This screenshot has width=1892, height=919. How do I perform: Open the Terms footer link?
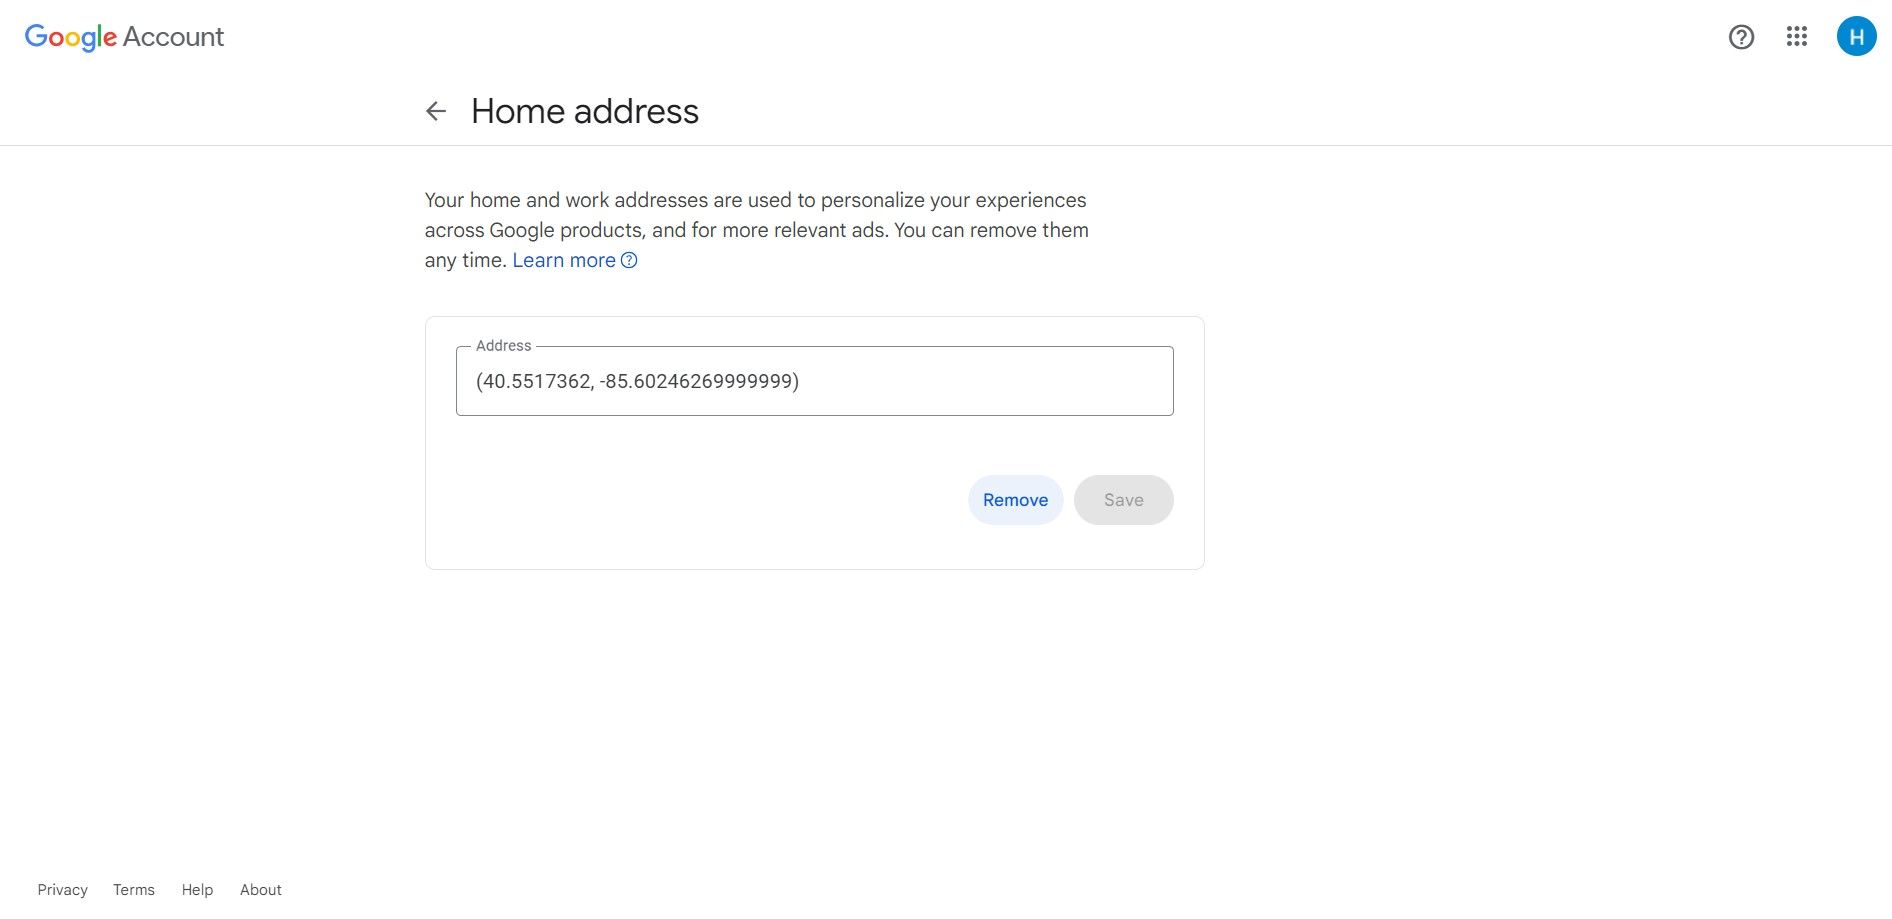point(133,889)
